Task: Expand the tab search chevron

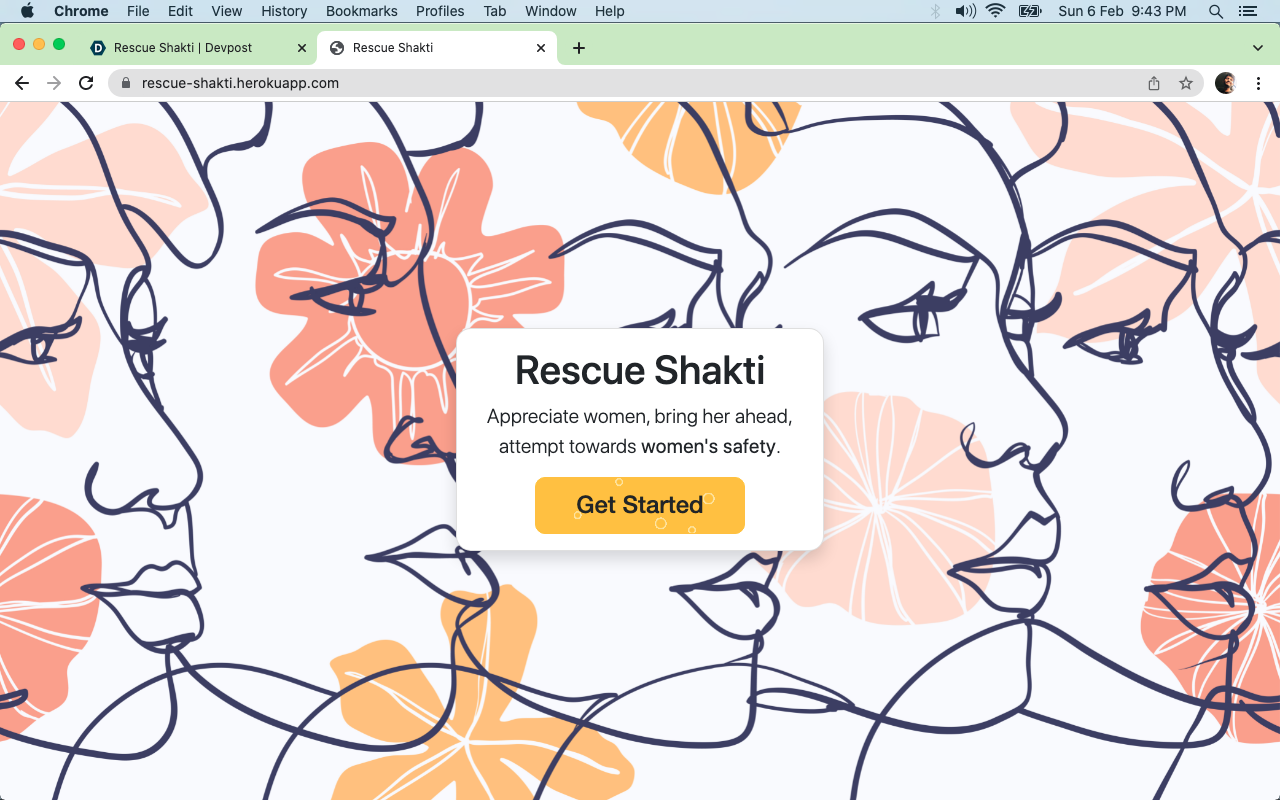Action: click(x=1258, y=48)
